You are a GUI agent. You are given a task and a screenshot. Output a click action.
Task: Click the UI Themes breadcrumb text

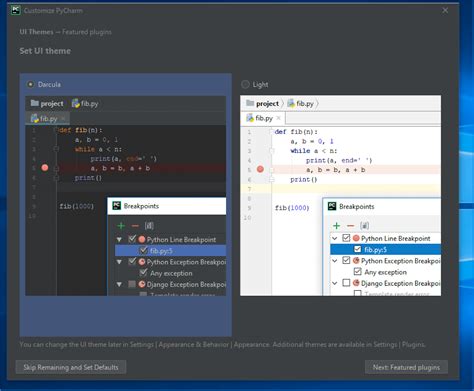[36, 32]
